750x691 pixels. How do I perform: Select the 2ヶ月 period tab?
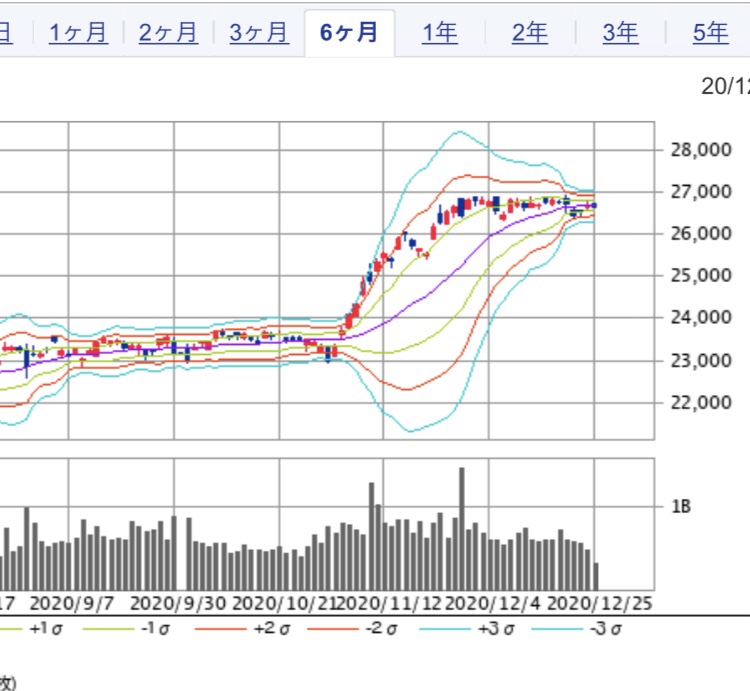168,33
